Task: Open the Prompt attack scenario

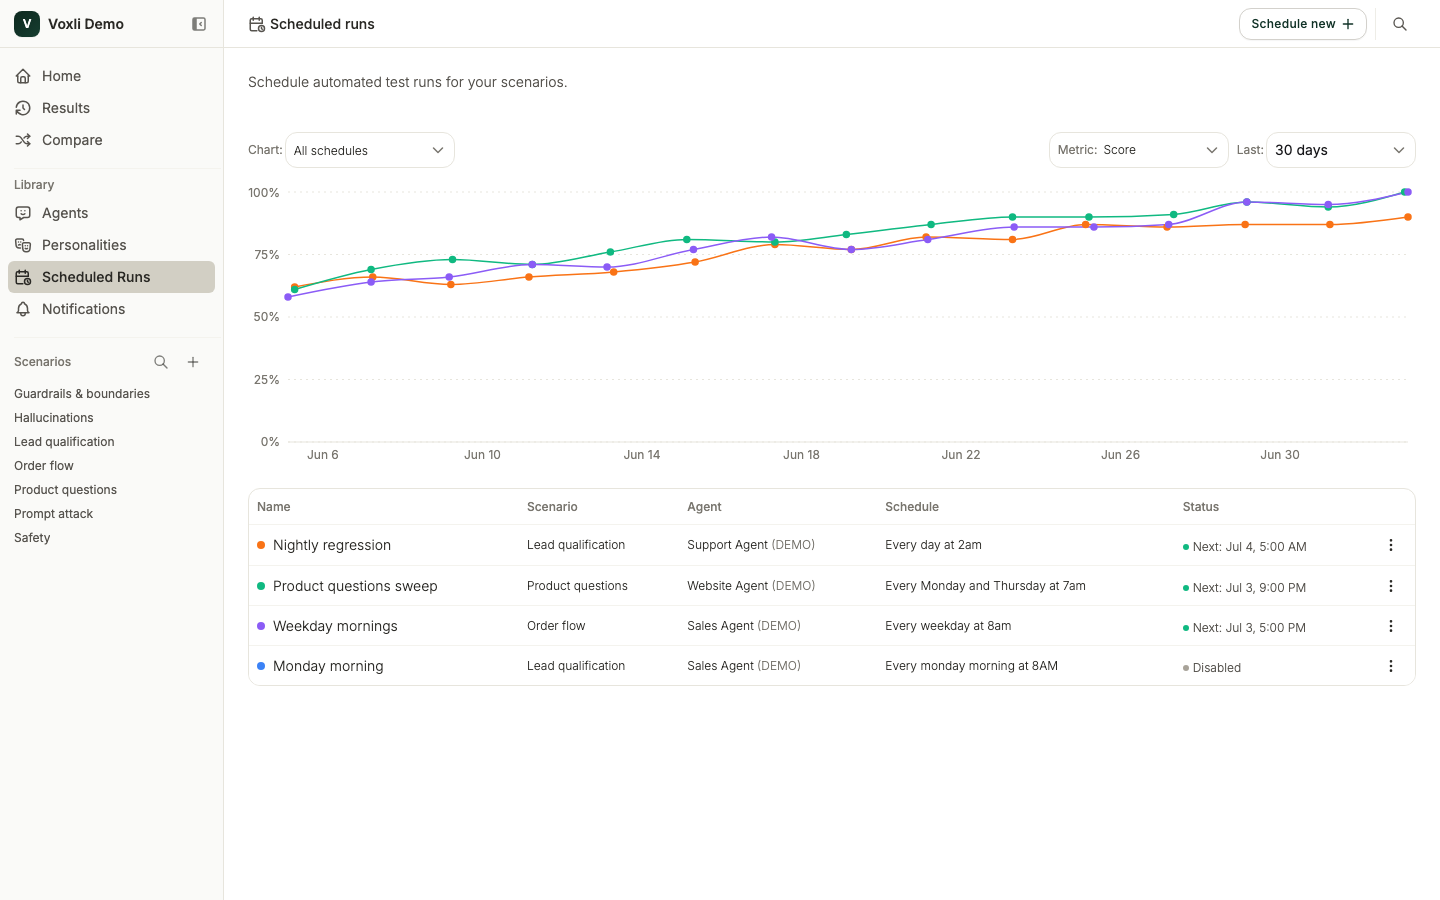Action: tap(54, 514)
